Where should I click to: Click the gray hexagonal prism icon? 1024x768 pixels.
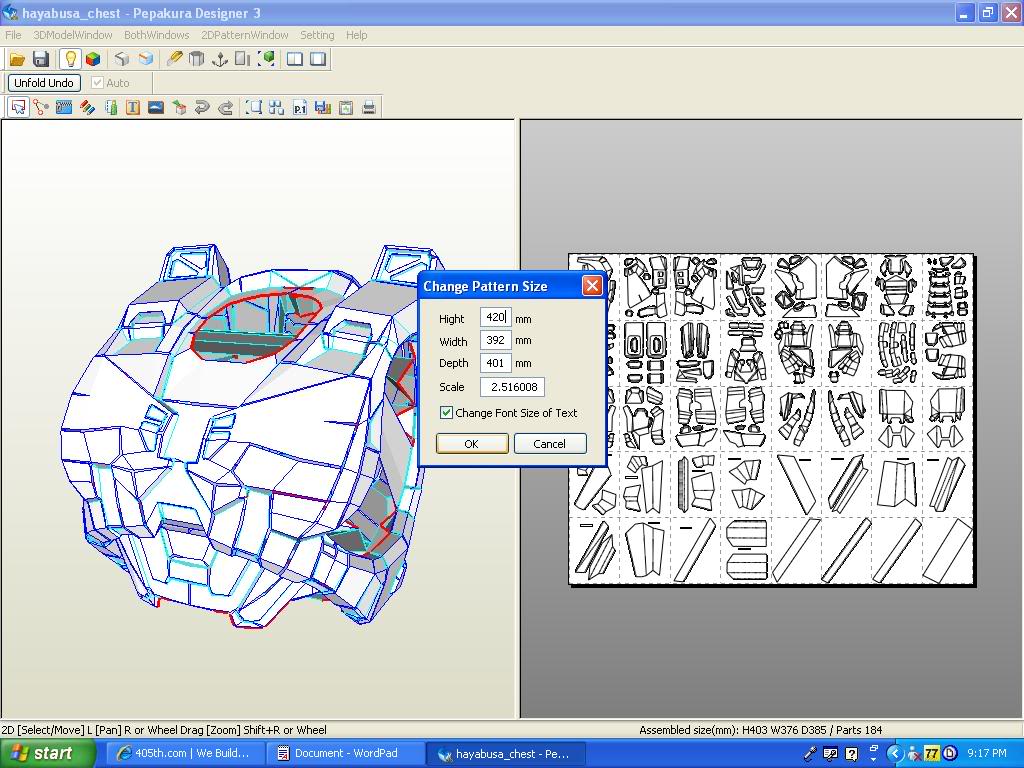pos(197,59)
